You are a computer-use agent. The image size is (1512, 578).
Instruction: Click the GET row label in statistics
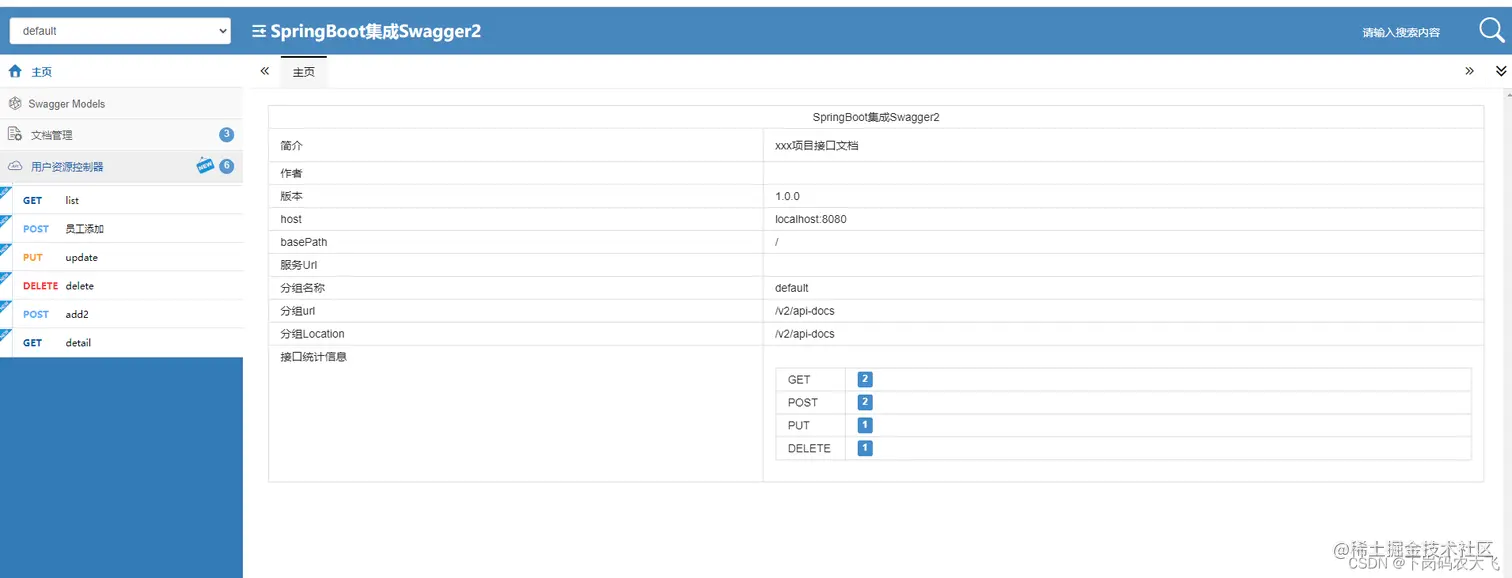799,380
